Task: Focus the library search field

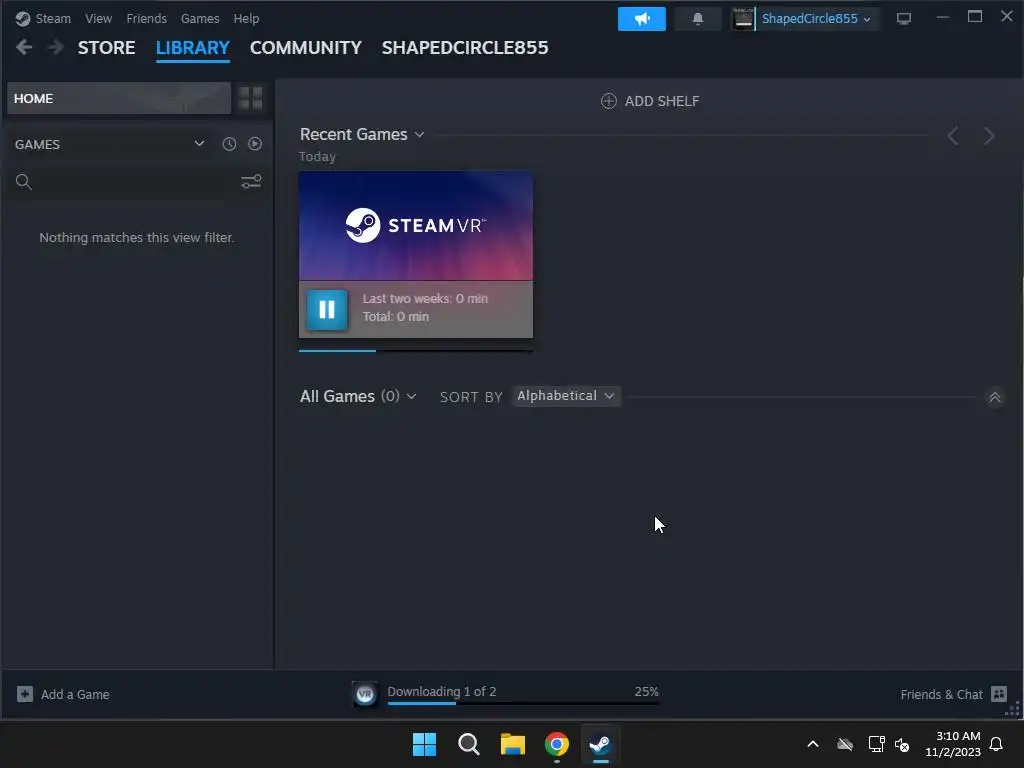Action: [x=134, y=182]
